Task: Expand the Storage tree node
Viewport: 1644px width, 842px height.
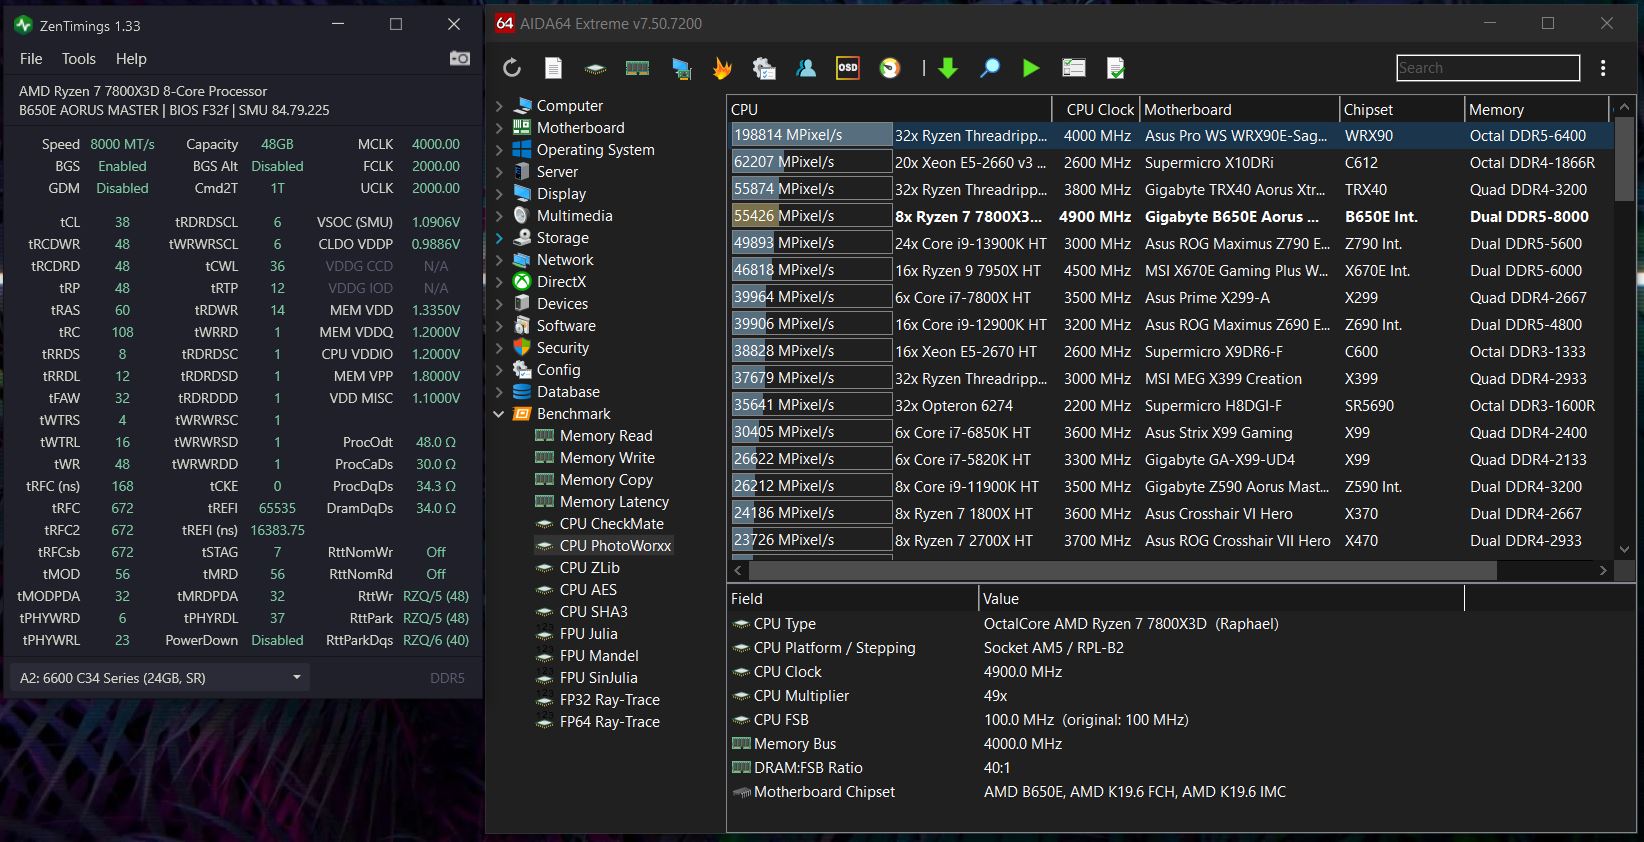Action: [499, 238]
